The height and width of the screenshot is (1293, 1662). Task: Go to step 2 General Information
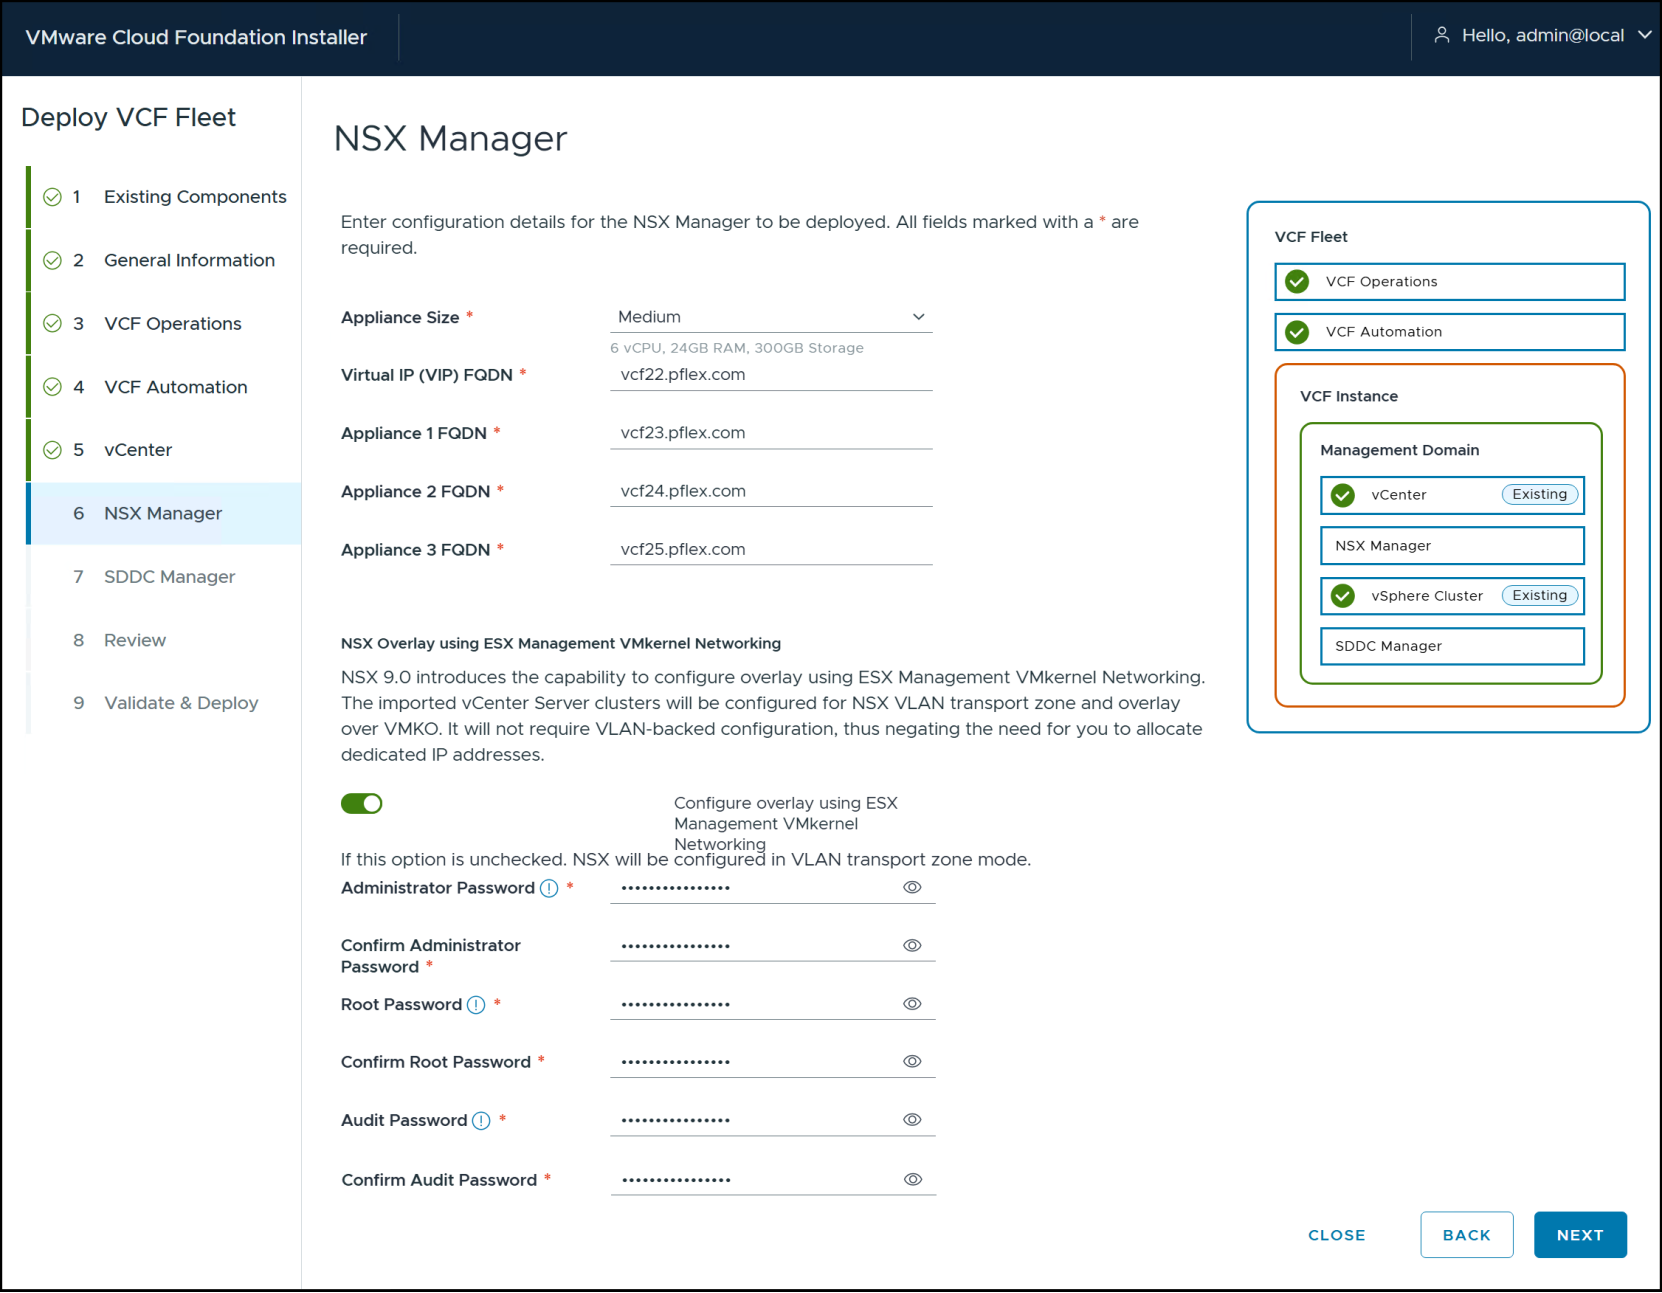[165, 260]
